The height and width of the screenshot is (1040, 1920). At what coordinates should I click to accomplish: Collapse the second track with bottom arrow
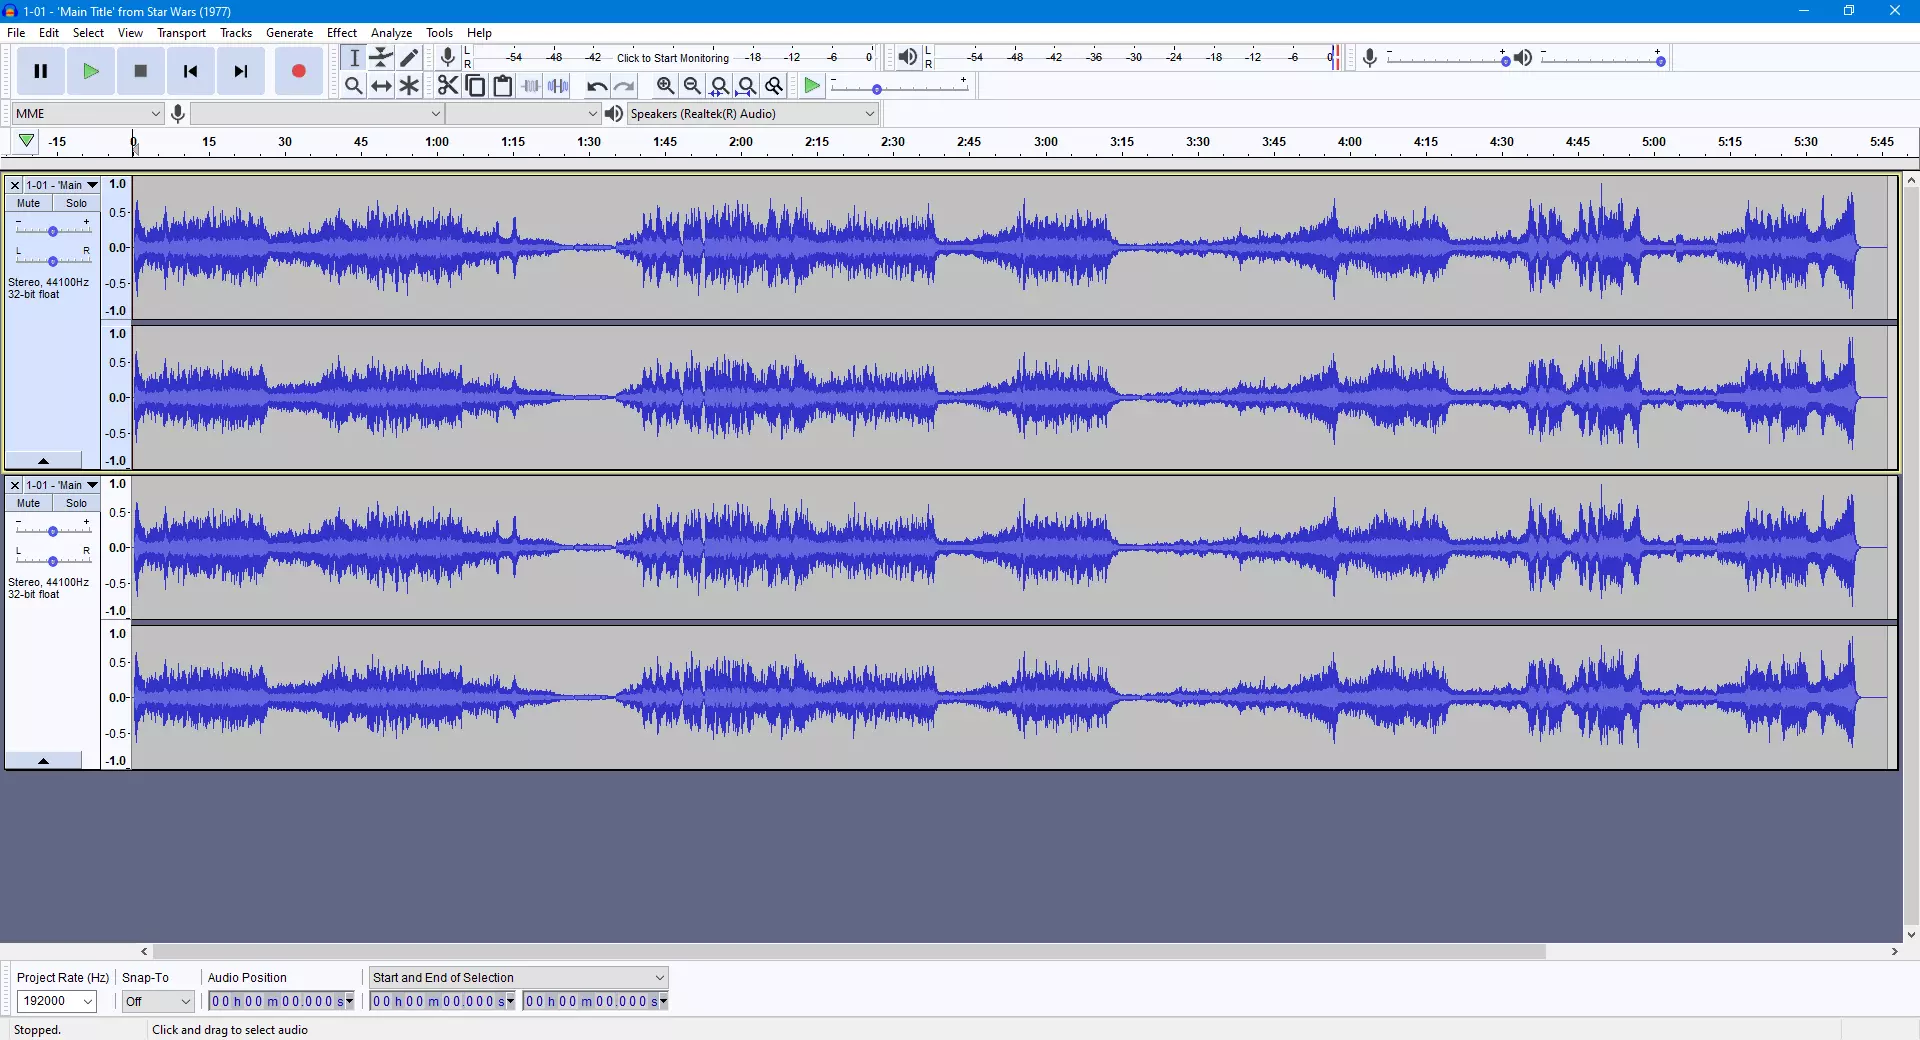pos(43,761)
